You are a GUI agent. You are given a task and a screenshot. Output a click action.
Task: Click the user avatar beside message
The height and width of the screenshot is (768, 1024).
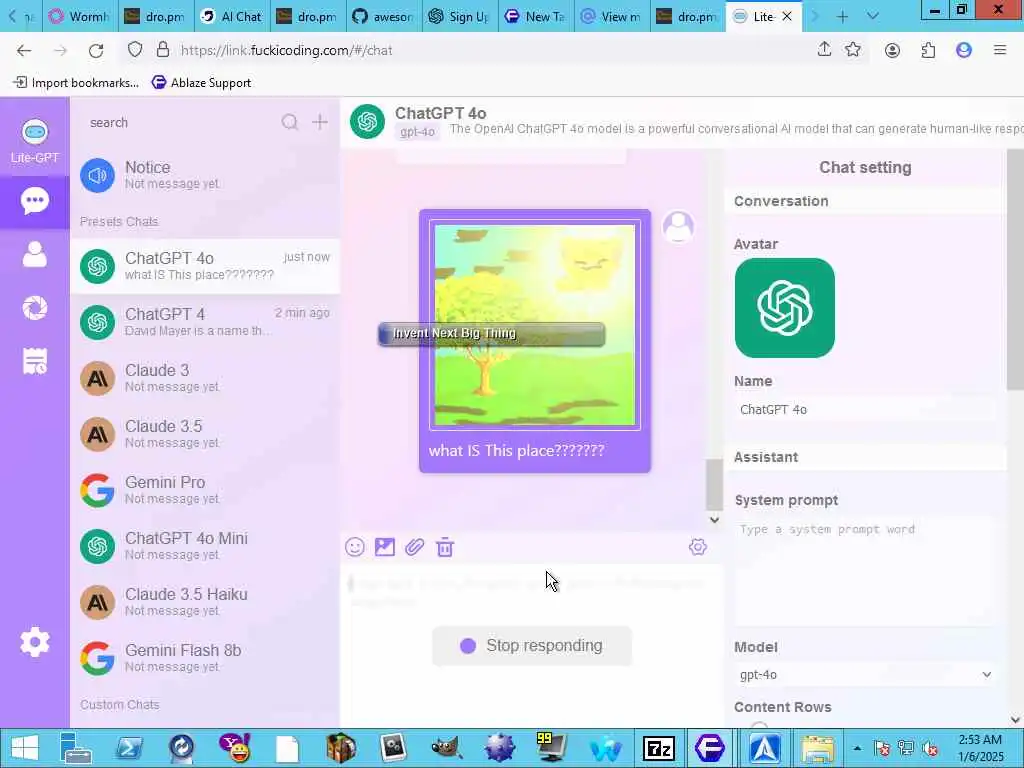[x=678, y=227]
